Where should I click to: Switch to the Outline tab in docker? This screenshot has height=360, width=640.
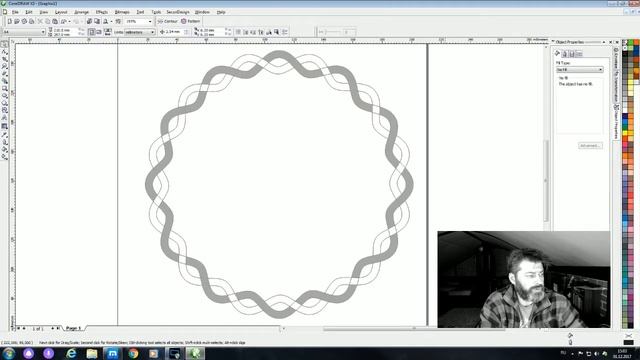tap(565, 53)
